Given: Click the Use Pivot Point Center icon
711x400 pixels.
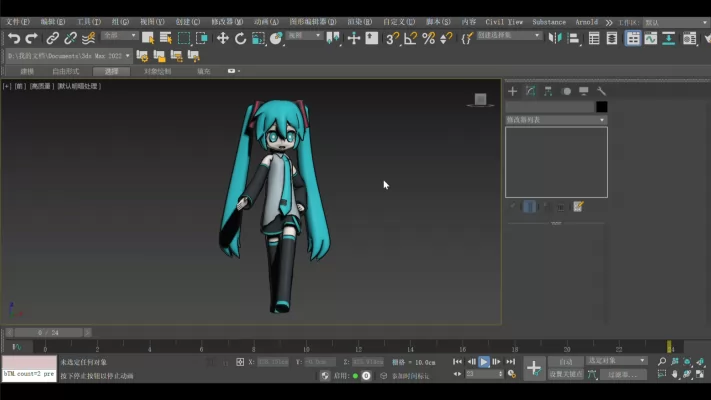Looking at the screenshot, I should click(x=333, y=39).
